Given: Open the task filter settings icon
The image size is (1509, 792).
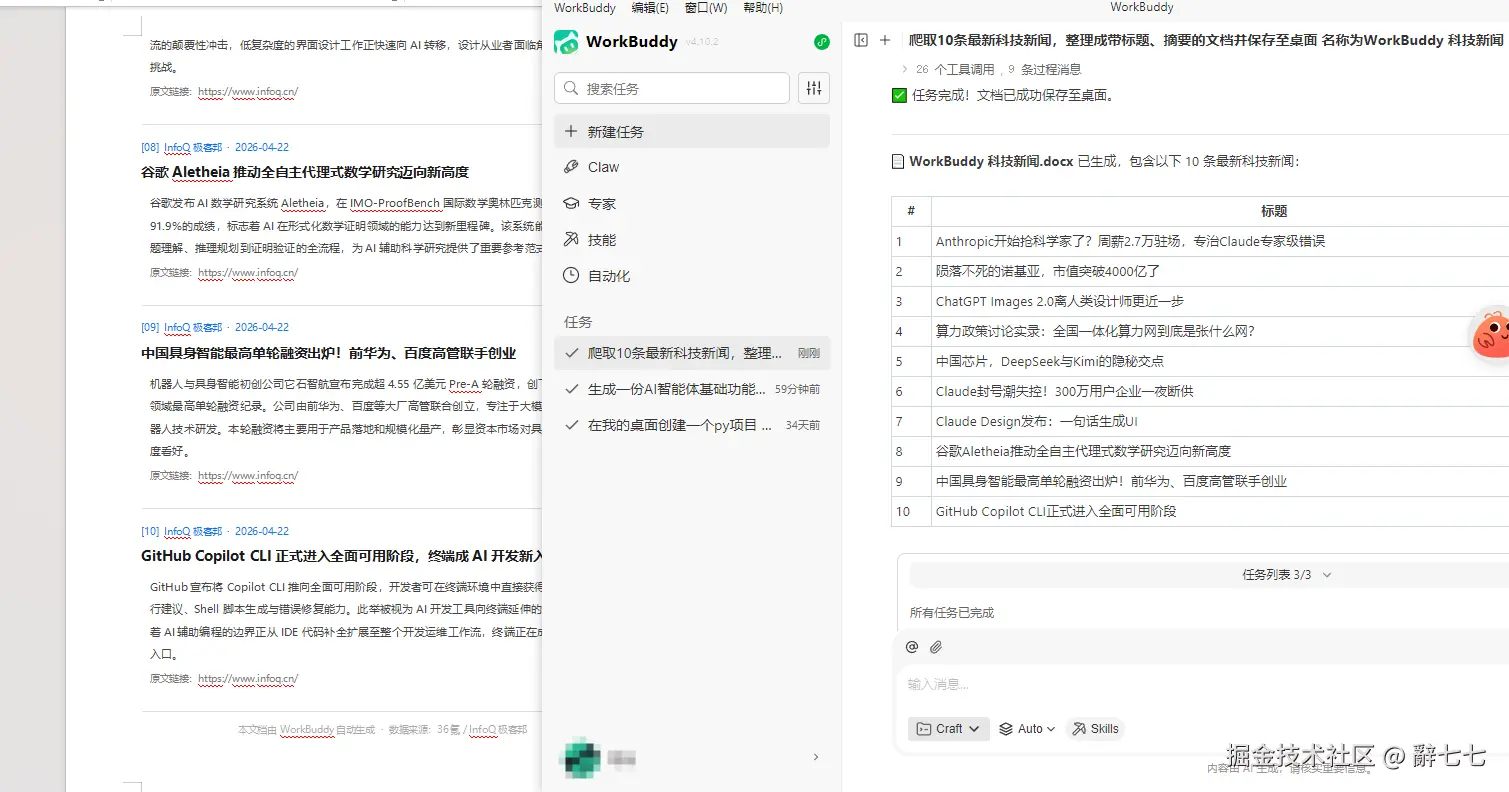Looking at the screenshot, I should click(814, 88).
